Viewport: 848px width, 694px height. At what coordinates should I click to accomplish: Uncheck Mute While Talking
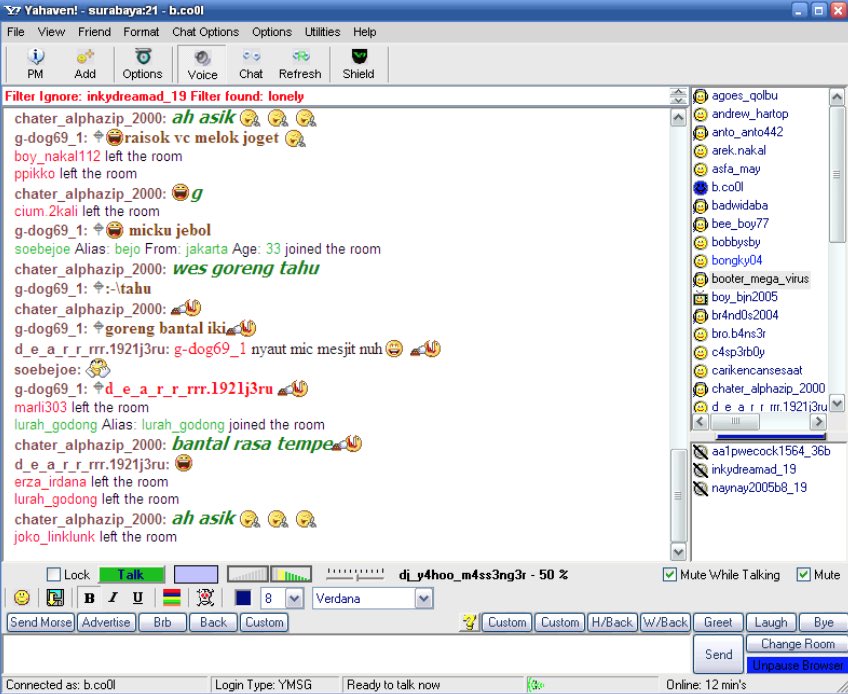[670, 574]
